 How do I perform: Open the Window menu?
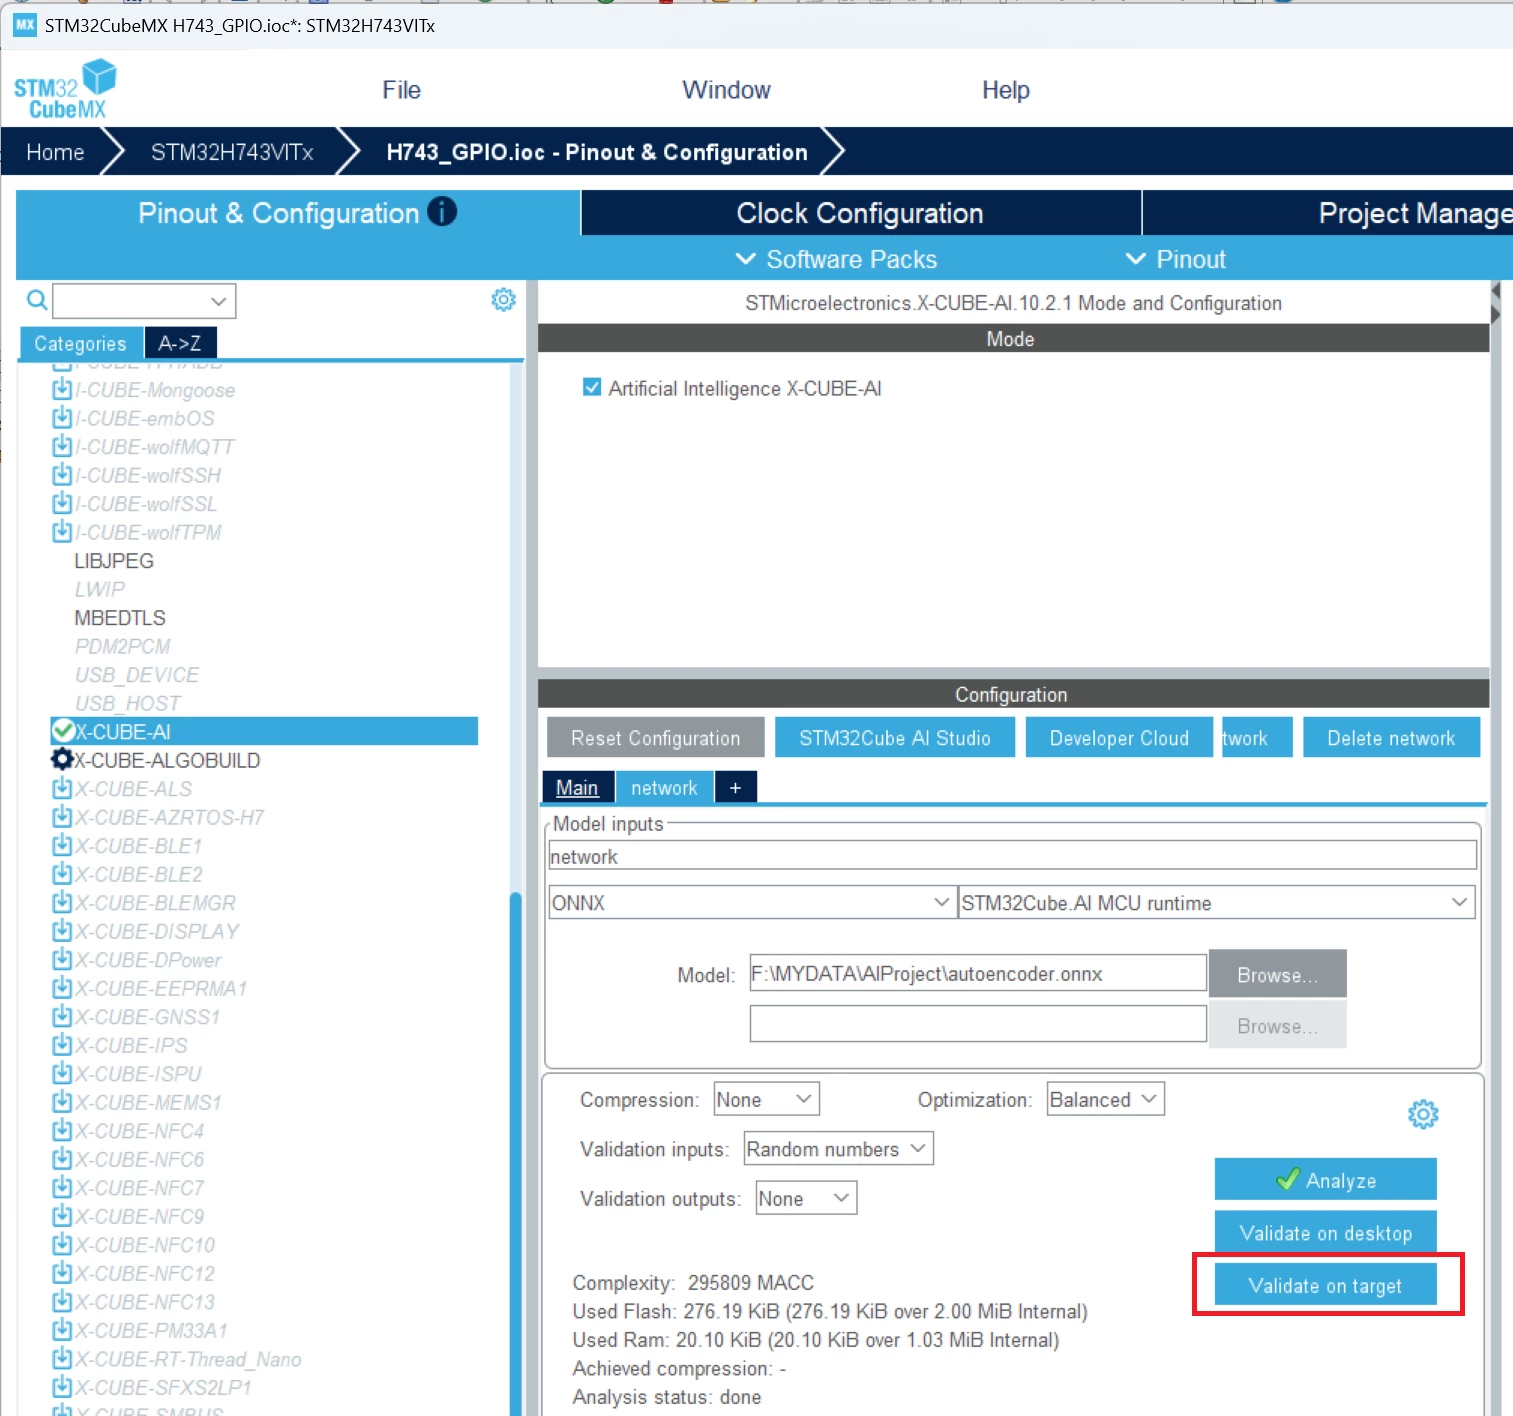(726, 90)
